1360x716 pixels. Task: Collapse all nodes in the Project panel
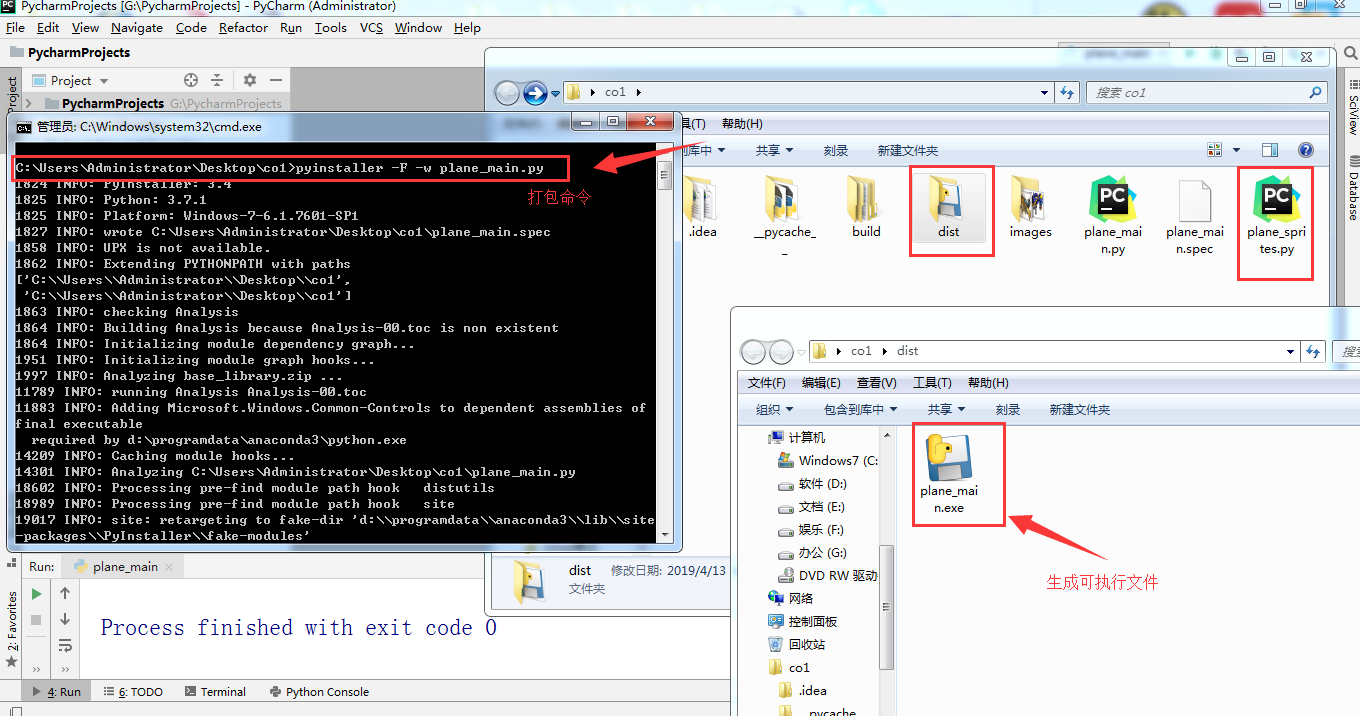click(x=217, y=80)
